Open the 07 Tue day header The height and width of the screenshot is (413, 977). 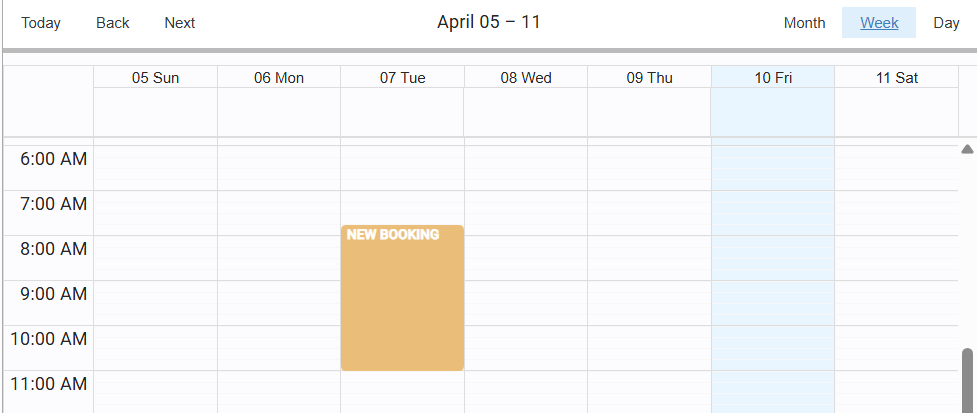(x=402, y=78)
